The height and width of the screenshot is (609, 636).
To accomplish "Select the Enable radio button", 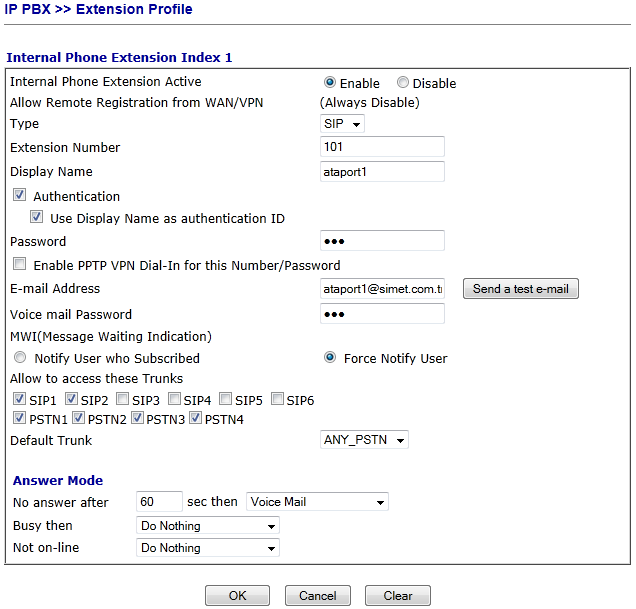I will tap(329, 83).
